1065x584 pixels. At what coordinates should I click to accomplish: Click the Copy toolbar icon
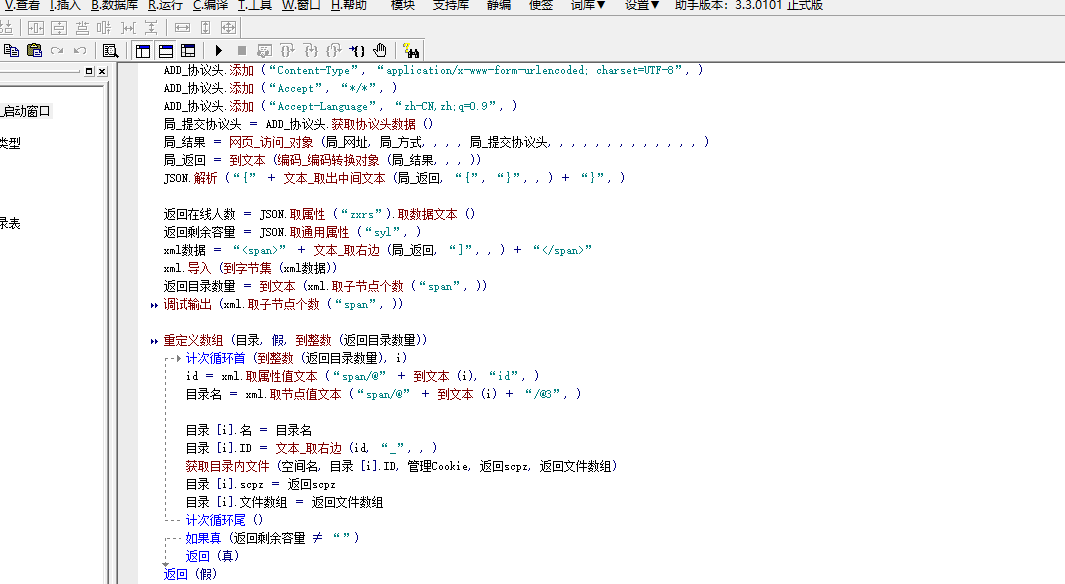(12, 50)
